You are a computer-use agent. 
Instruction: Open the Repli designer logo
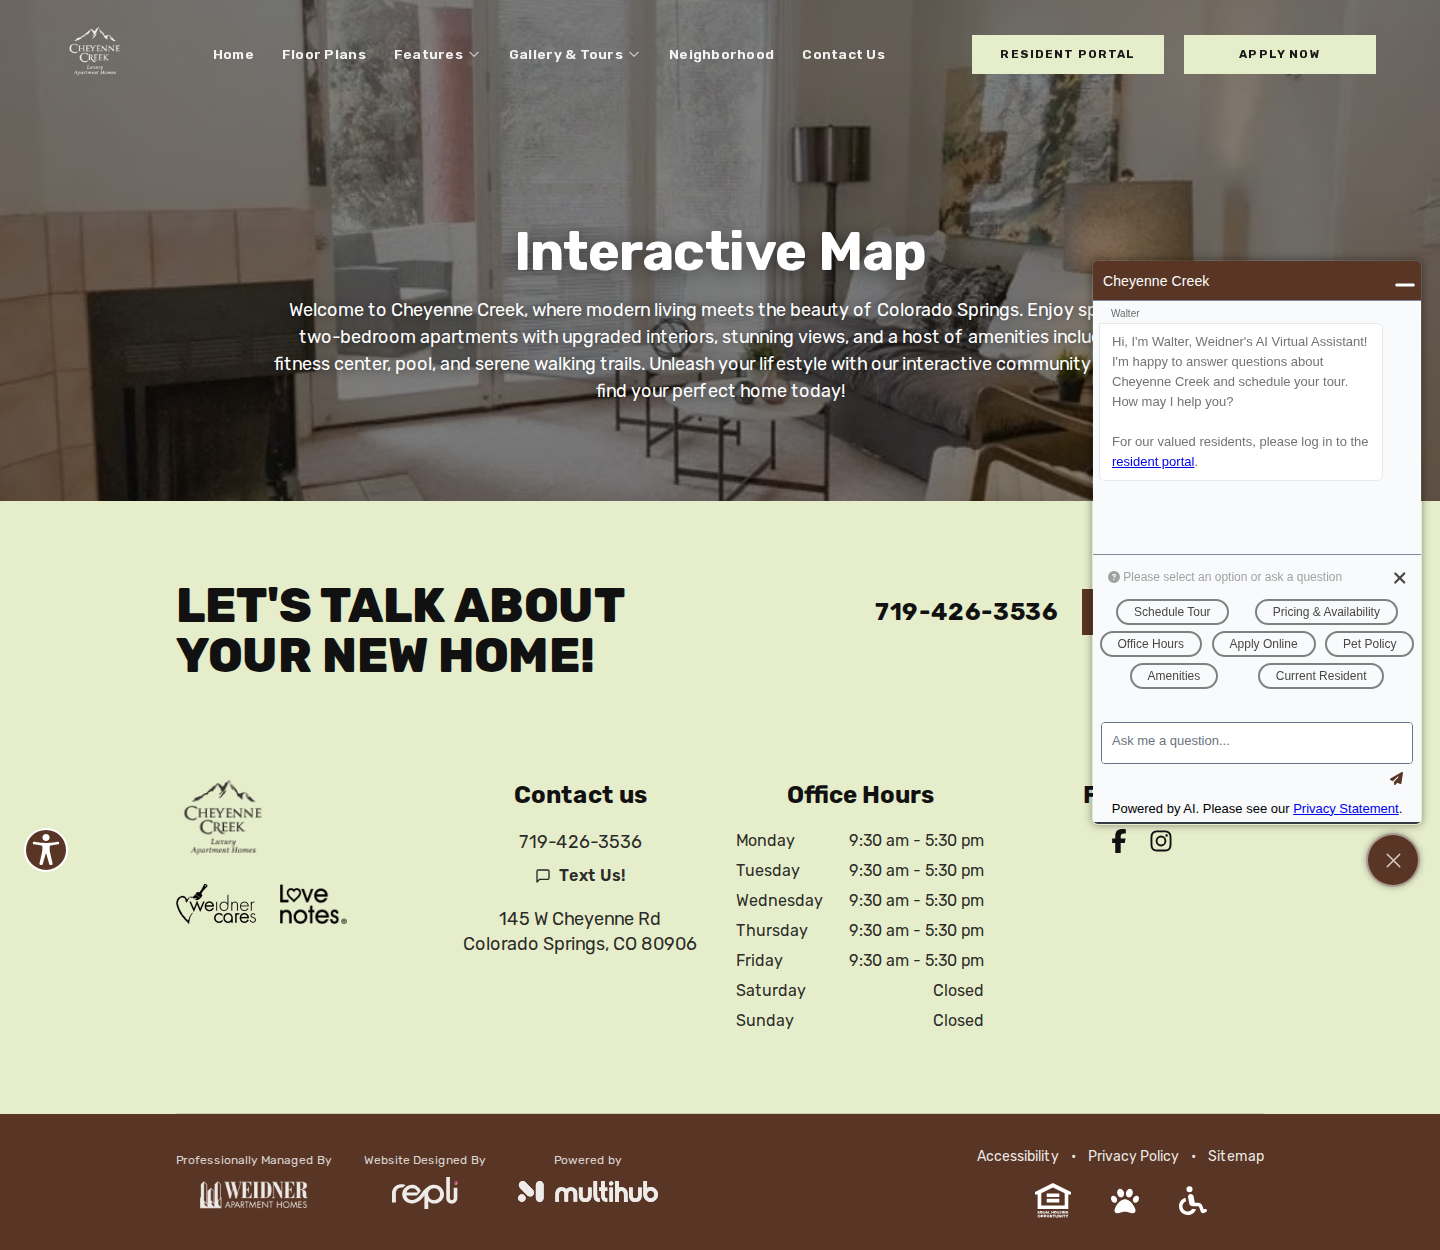(x=425, y=1192)
